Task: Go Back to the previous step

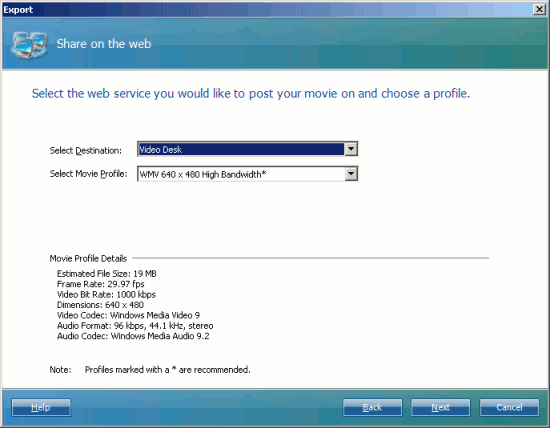Action: point(373,407)
